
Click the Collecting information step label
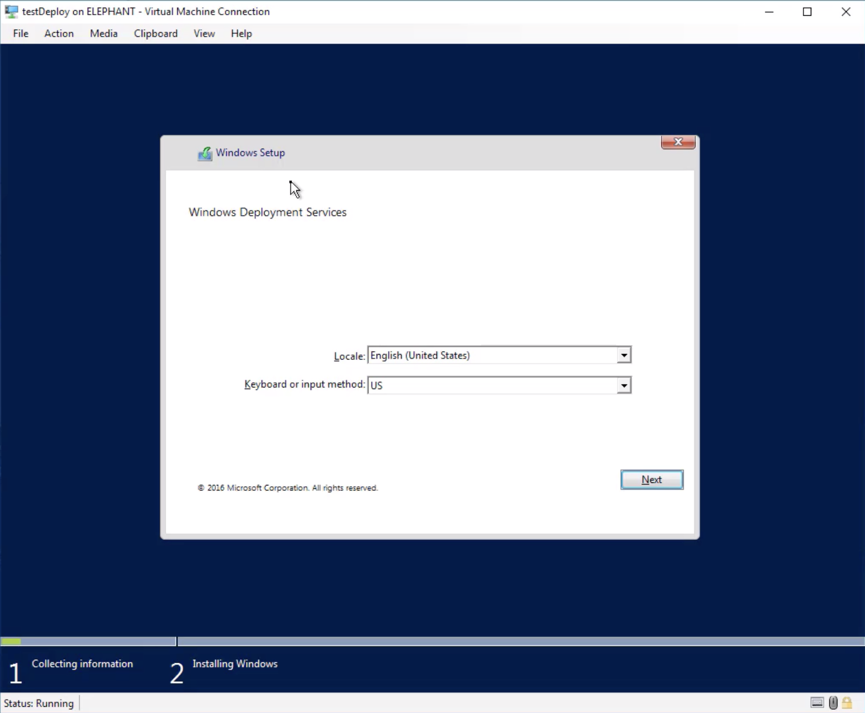pyautogui.click(x=82, y=664)
